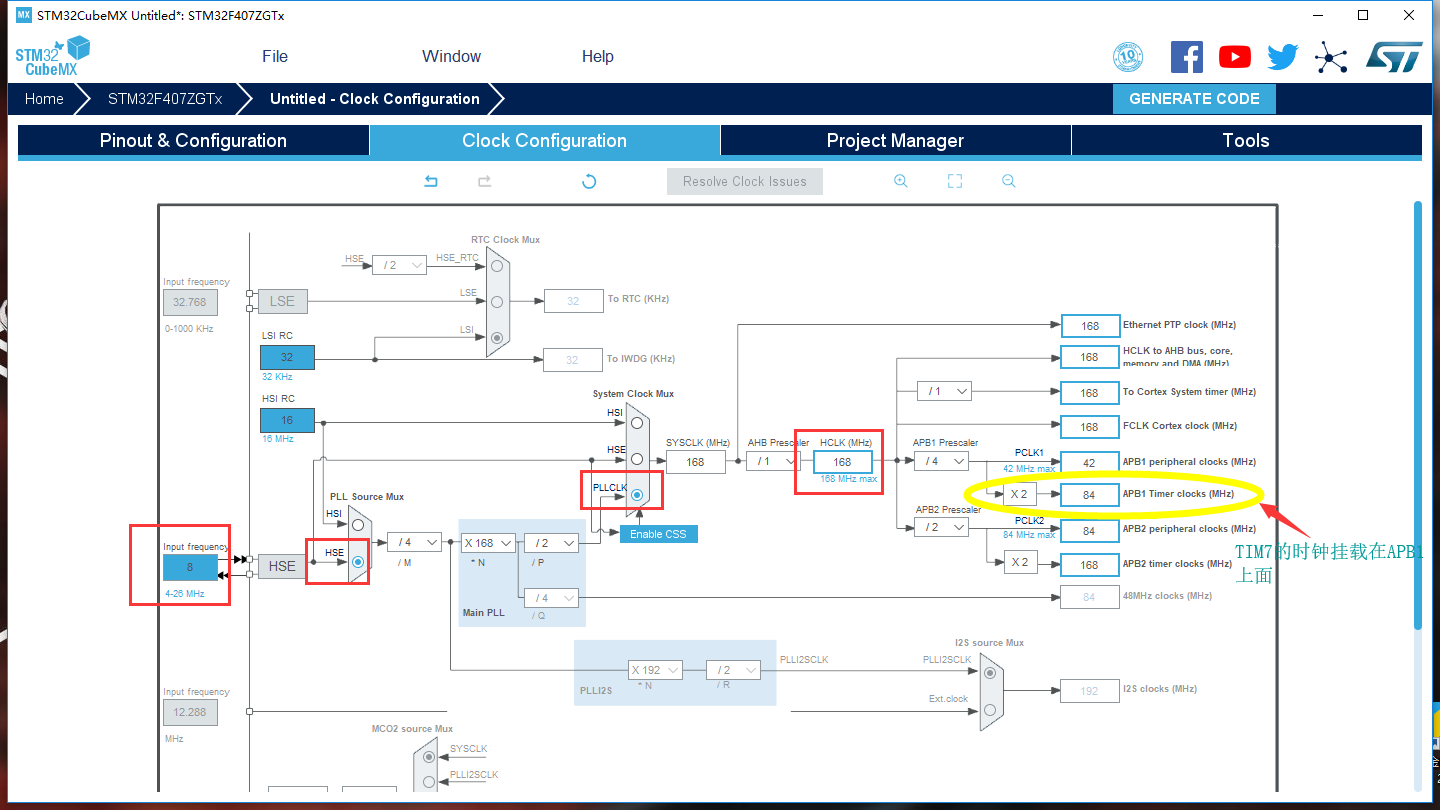Click the ST logo icon
This screenshot has height=810, width=1440.
(x=1394, y=57)
